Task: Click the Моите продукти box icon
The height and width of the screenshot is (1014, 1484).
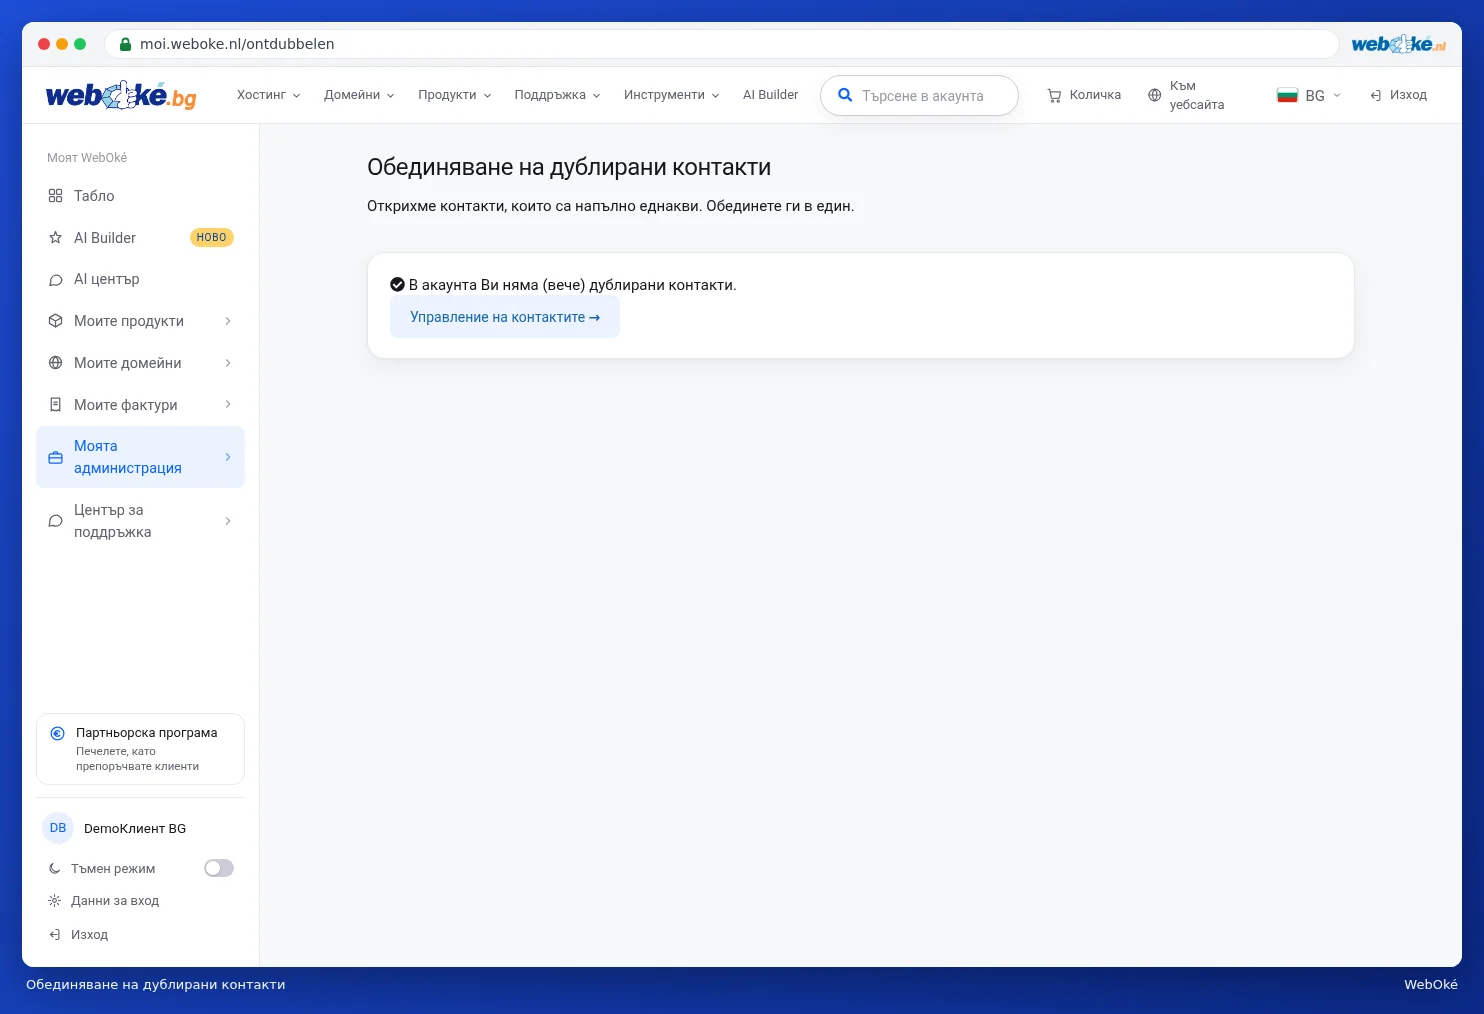Action: click(x=56, y=321)
